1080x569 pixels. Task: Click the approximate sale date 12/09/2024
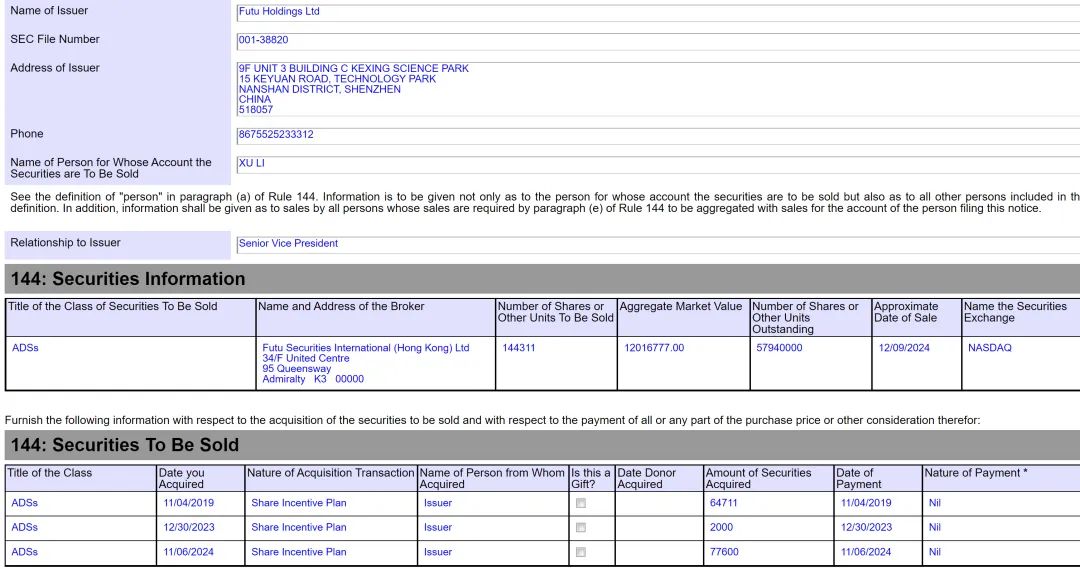[x=904, y=348]
